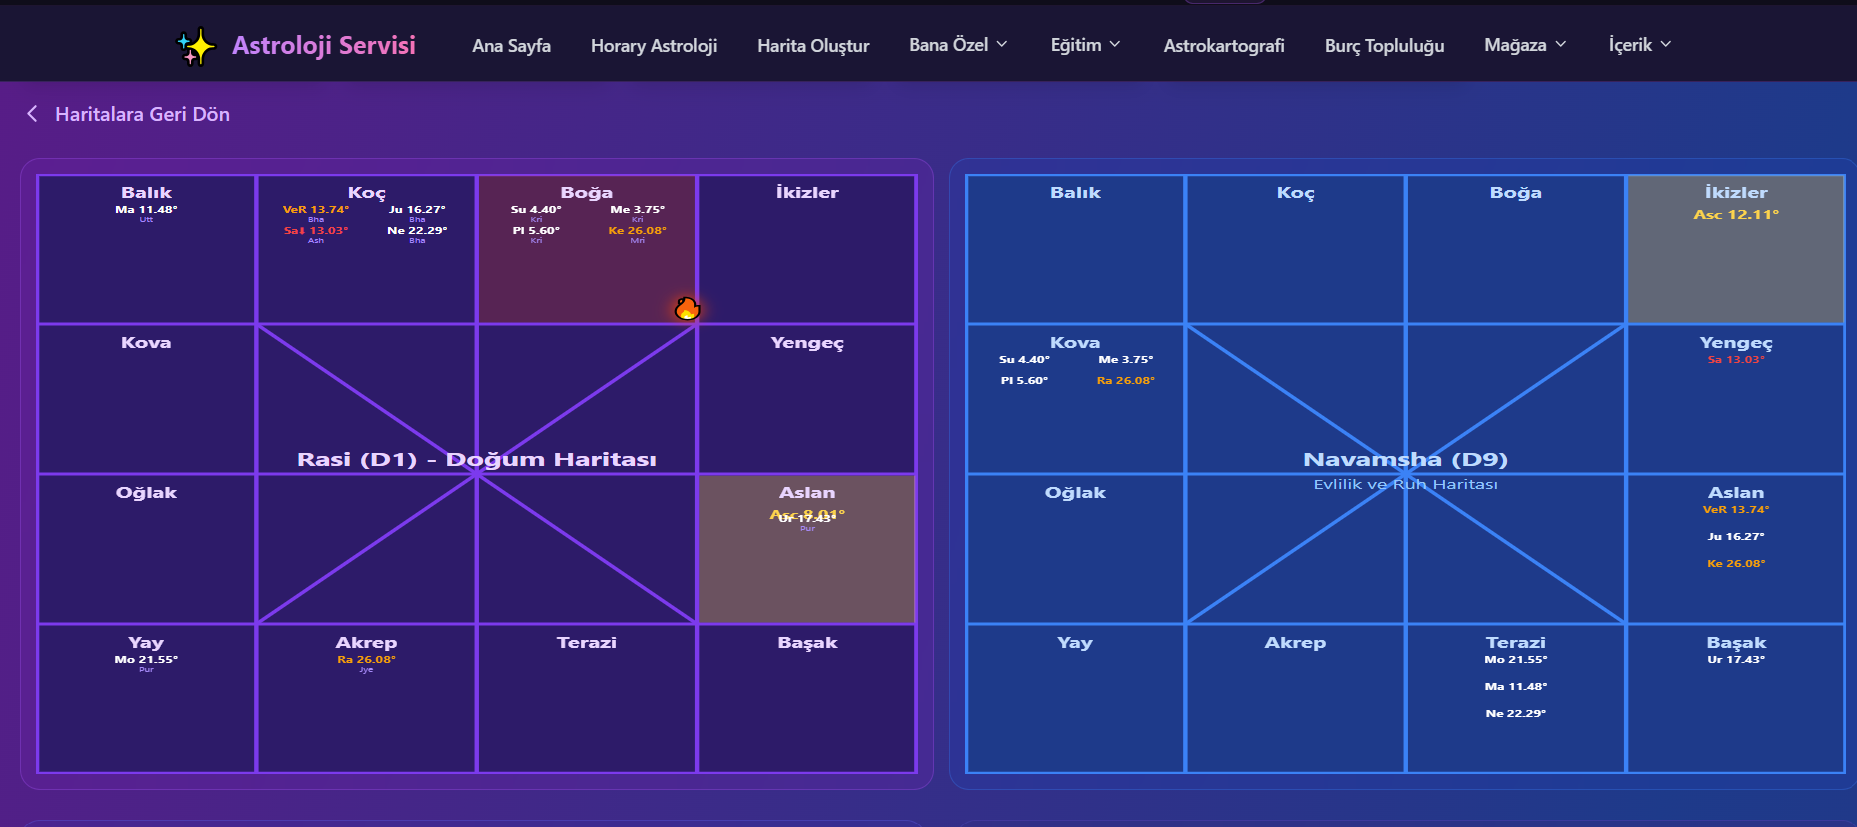Click the Astroloji Servisi brand name
1857x827 pixels.
(323, 45)
